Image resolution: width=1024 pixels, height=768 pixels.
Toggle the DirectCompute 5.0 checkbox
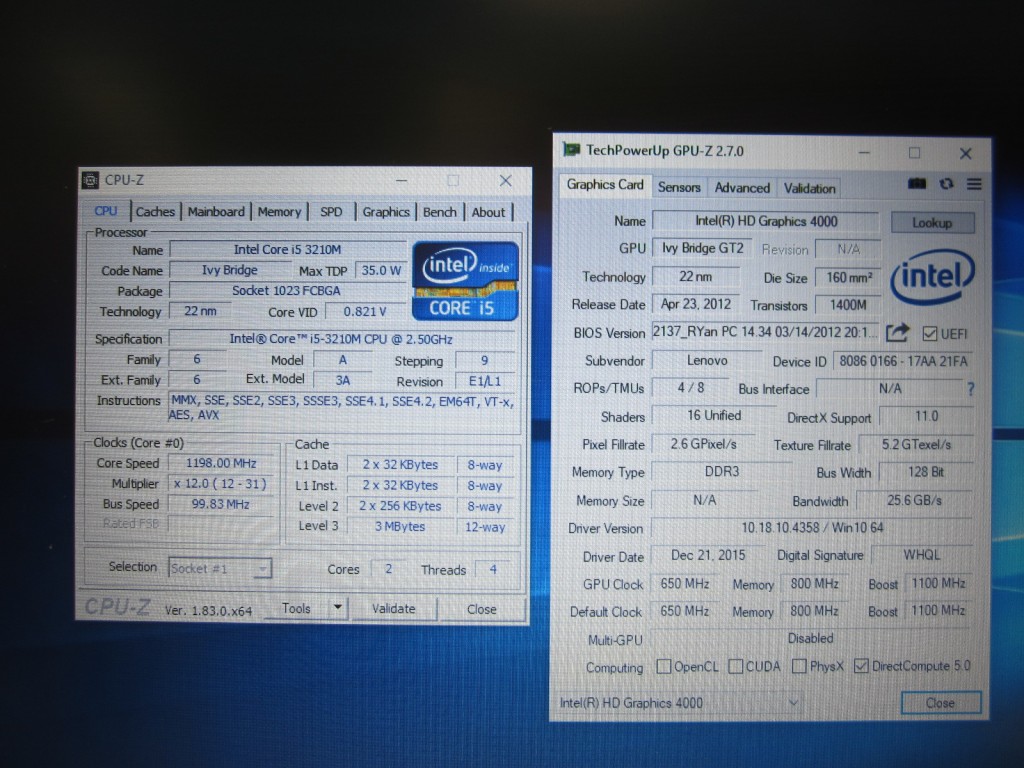point(861,666)
